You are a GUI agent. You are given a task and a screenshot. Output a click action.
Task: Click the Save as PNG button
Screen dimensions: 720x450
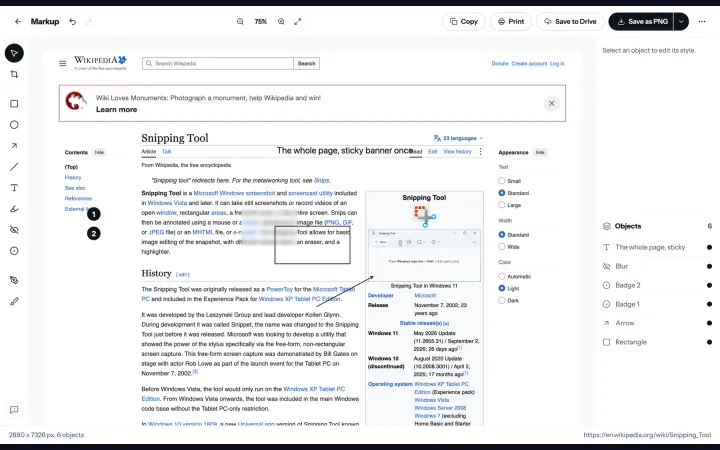641,22
